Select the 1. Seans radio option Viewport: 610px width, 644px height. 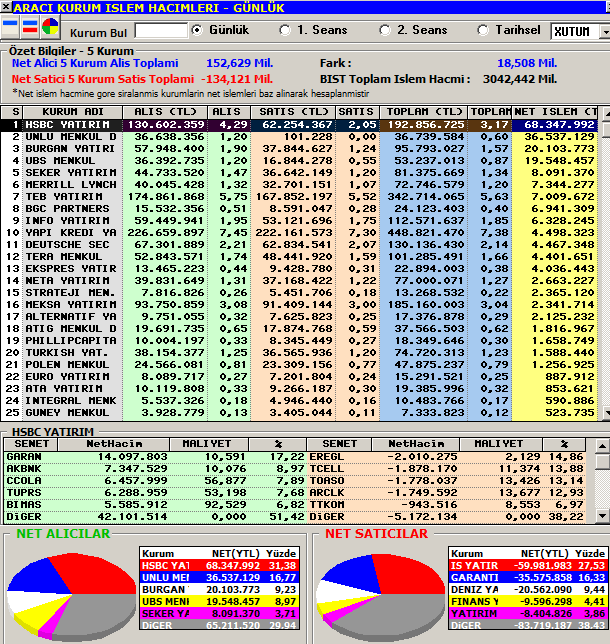[x=285, y=30]
